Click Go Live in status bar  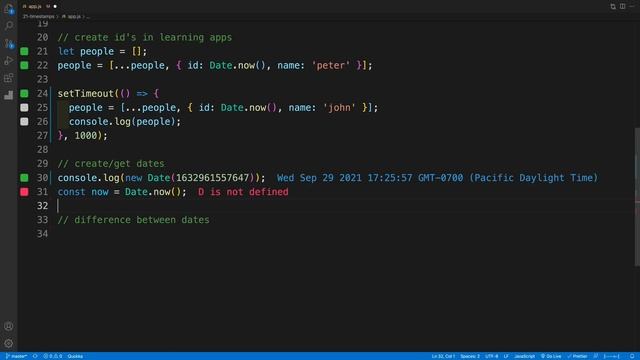(551, 356)
